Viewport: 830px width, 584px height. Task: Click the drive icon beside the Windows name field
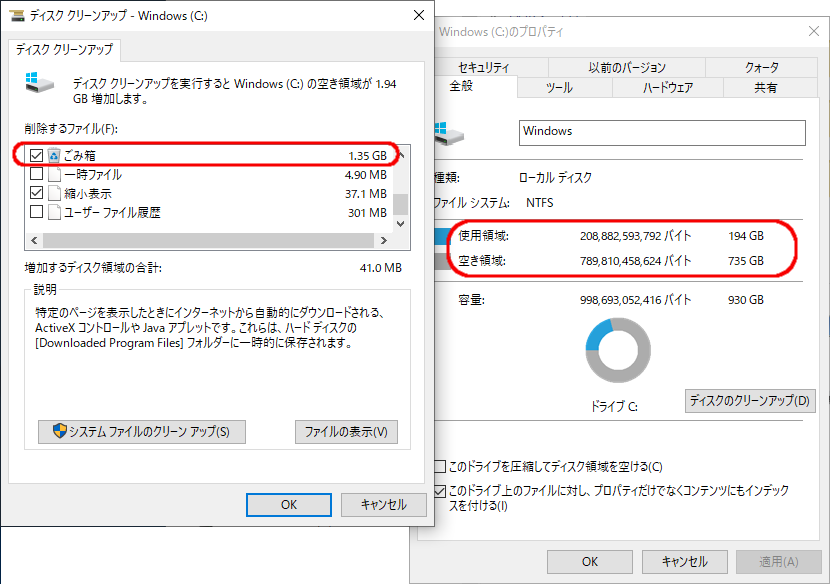[x=449, y=133]
